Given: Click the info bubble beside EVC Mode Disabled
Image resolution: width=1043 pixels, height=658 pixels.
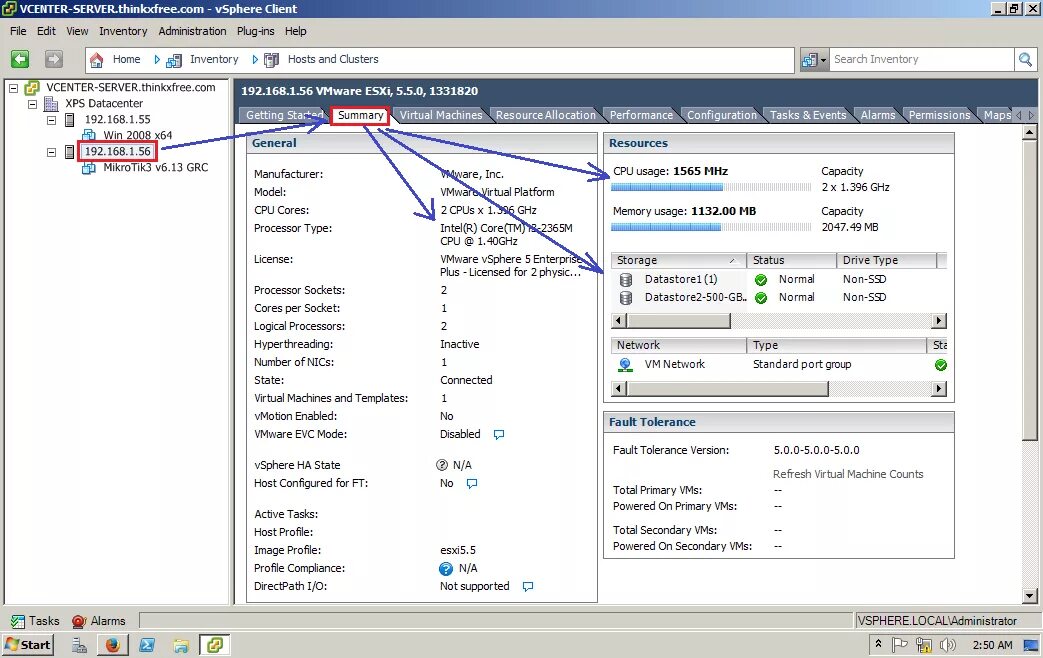Looking at the screenshot, I should [x=499, y=434].
